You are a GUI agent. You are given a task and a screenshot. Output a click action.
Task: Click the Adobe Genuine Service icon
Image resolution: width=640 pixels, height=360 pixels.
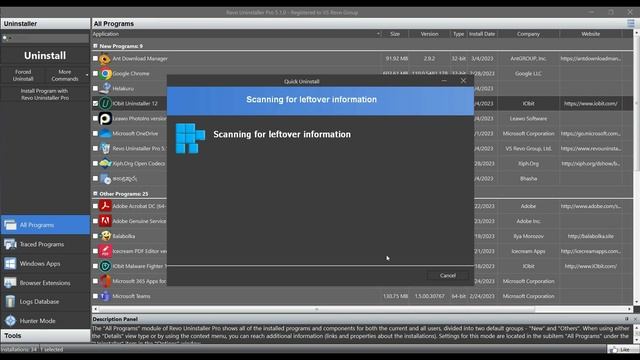(105, 221)
